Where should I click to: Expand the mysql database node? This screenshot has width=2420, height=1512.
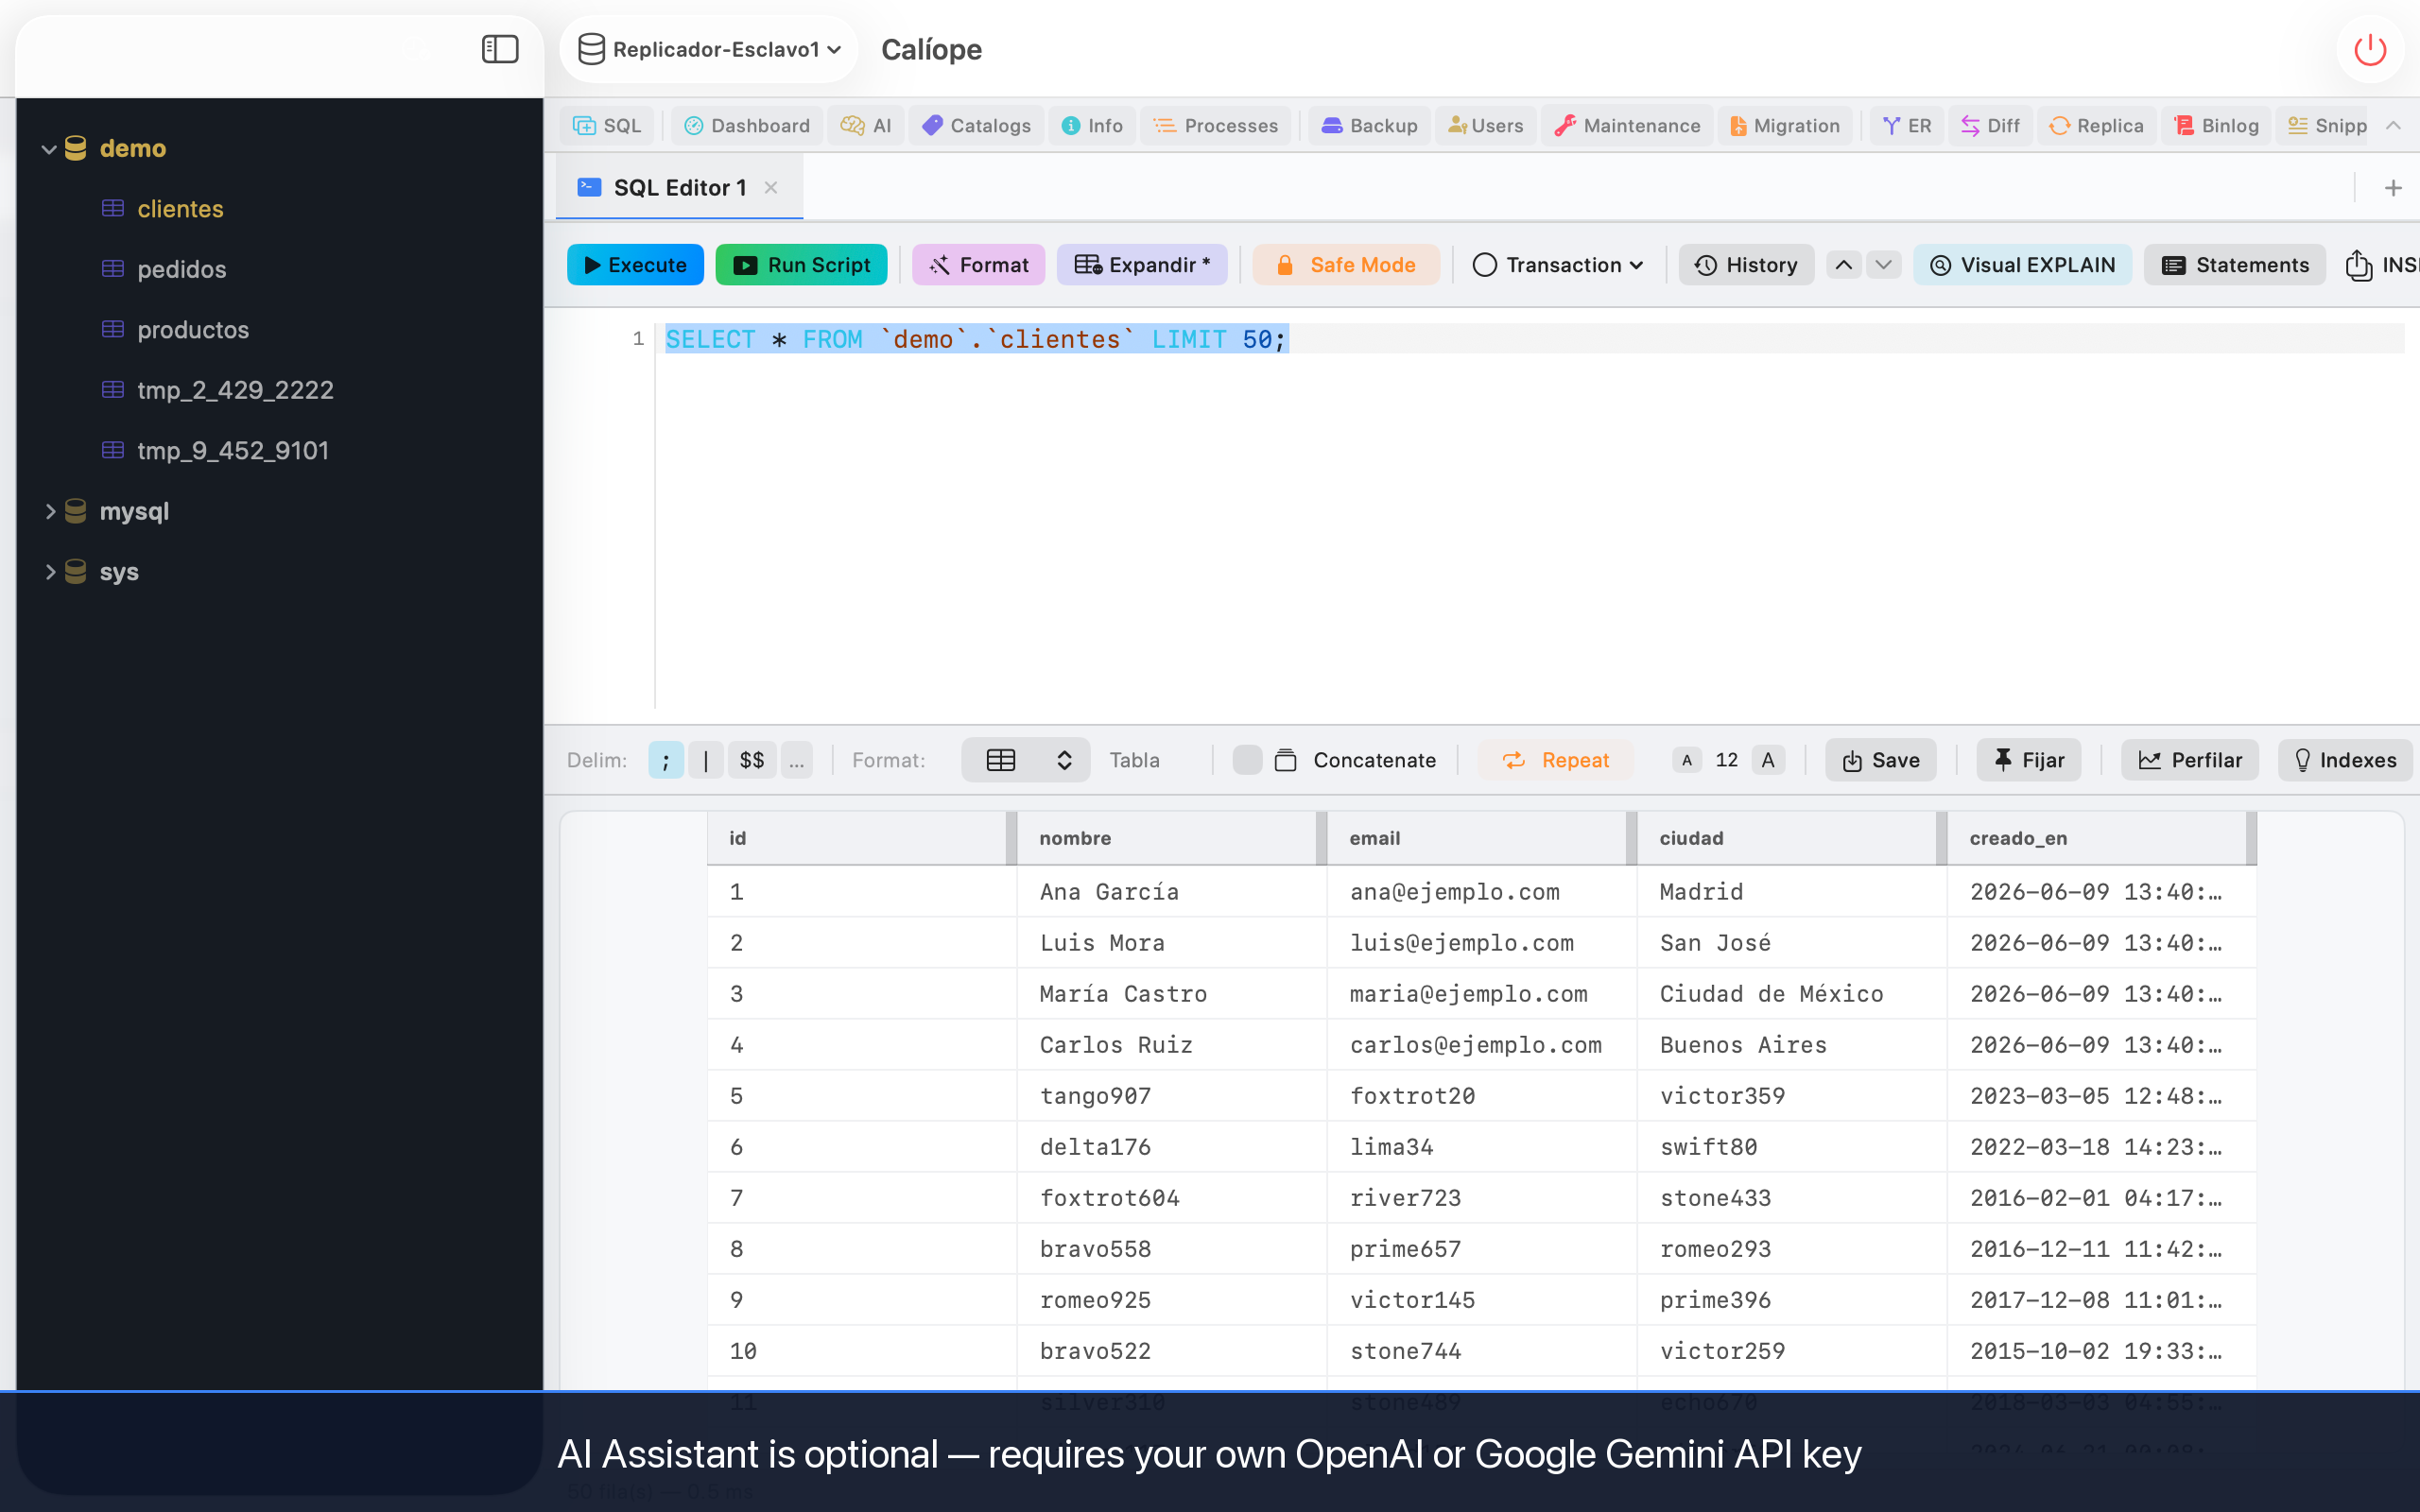[x=48, y=511]
